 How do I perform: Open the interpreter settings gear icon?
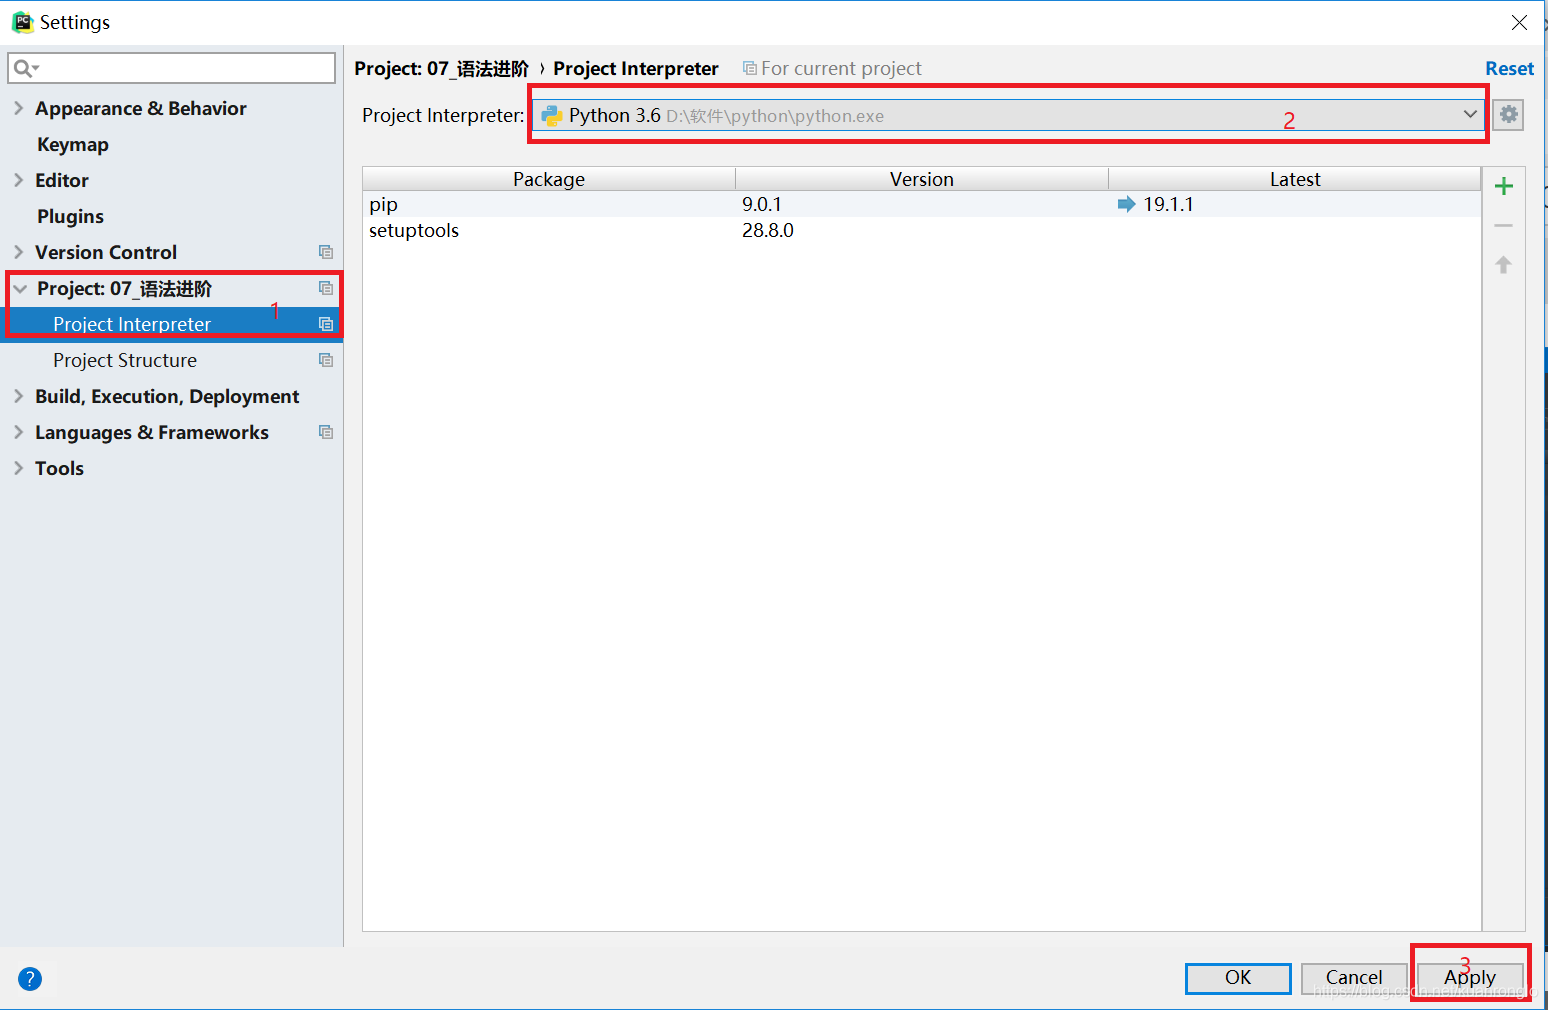[1508, 114]
